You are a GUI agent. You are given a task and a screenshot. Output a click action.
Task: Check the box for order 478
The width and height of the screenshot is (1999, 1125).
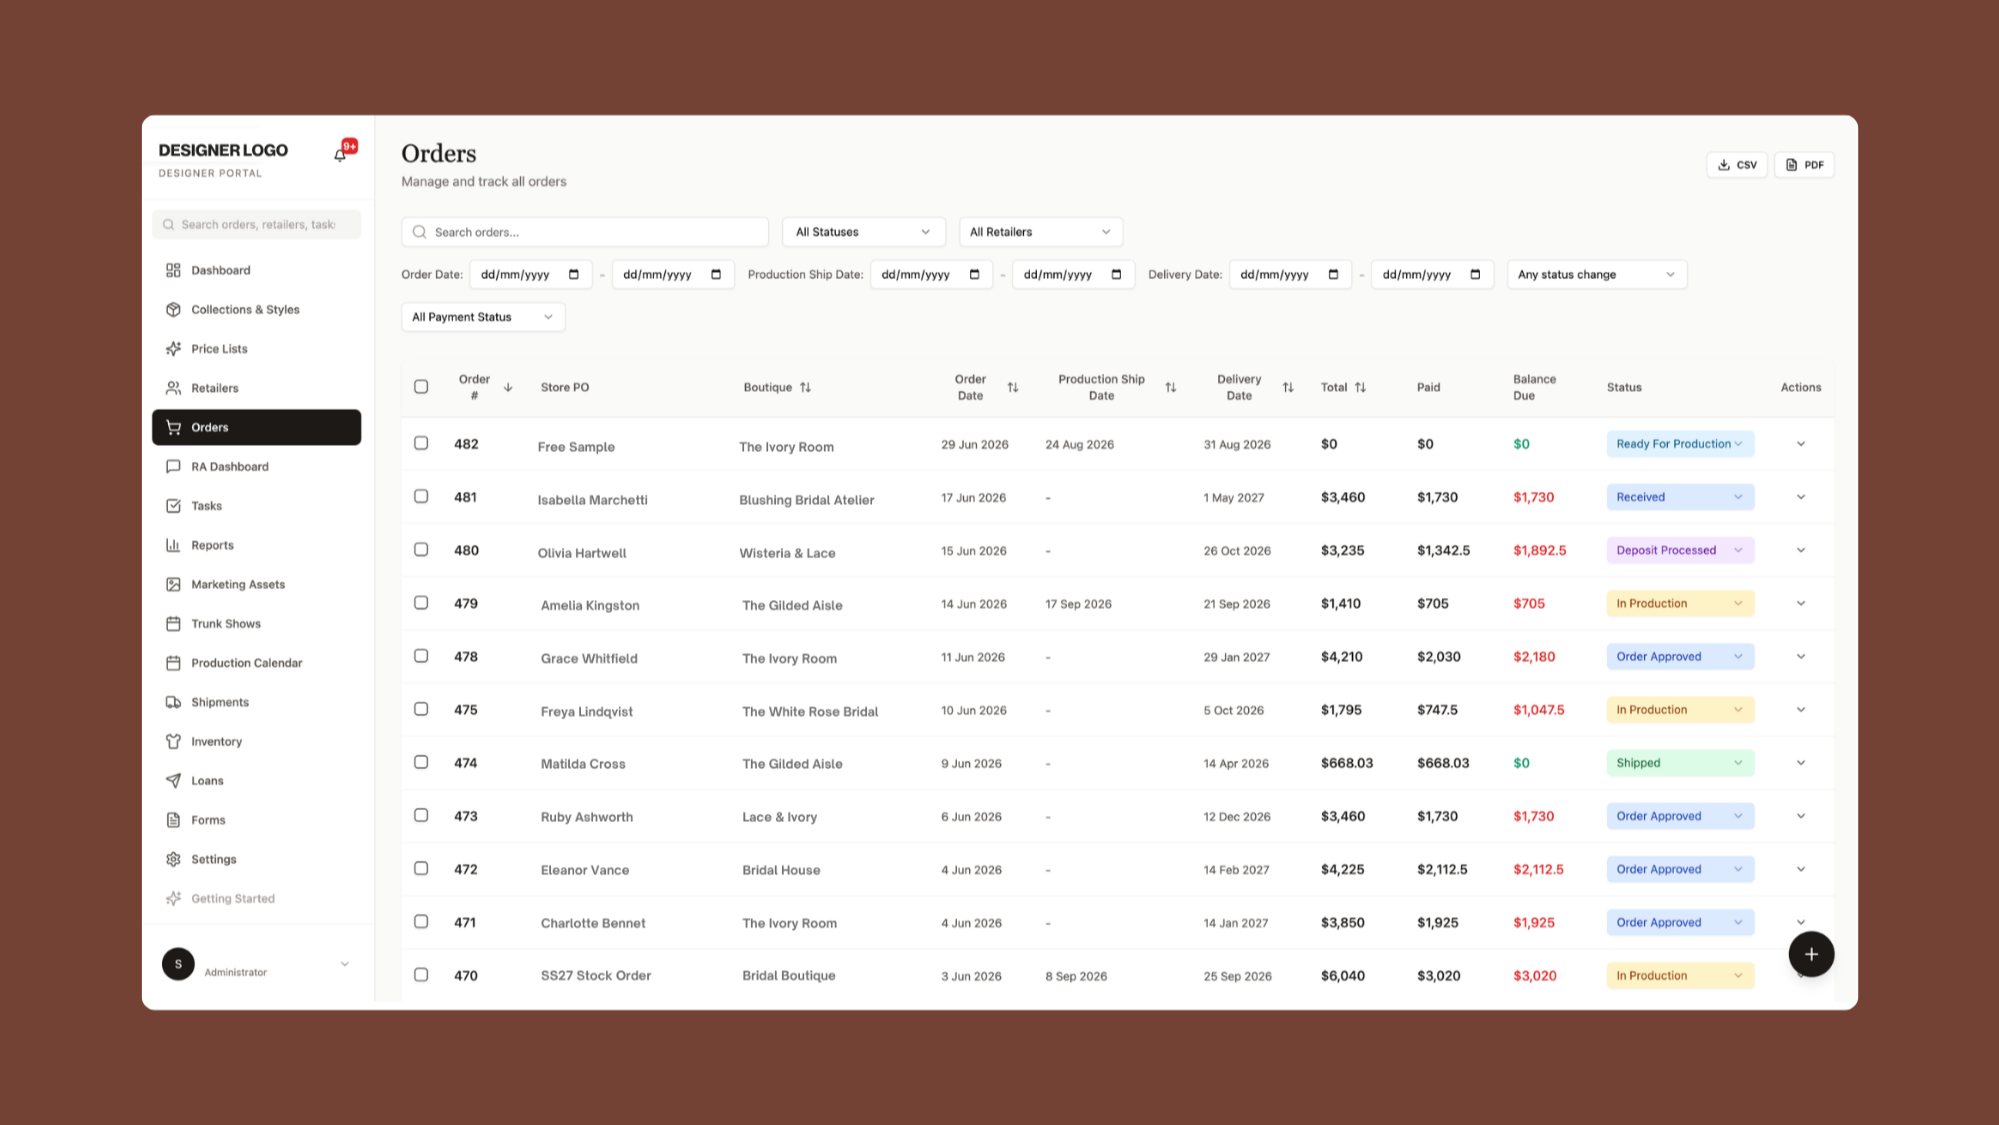click(421, 656)
